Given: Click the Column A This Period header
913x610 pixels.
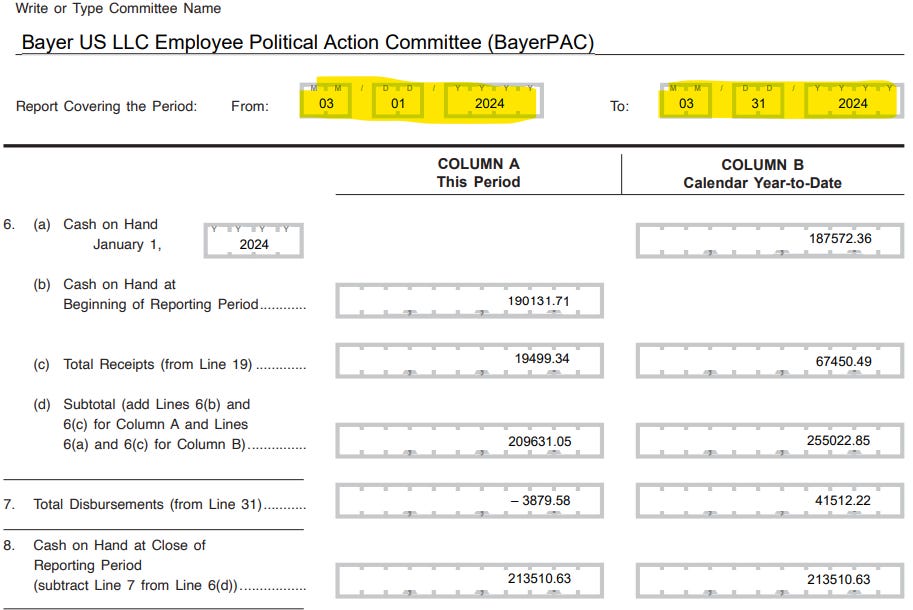Looking at the screenshot, I should [x=479, y=173].
